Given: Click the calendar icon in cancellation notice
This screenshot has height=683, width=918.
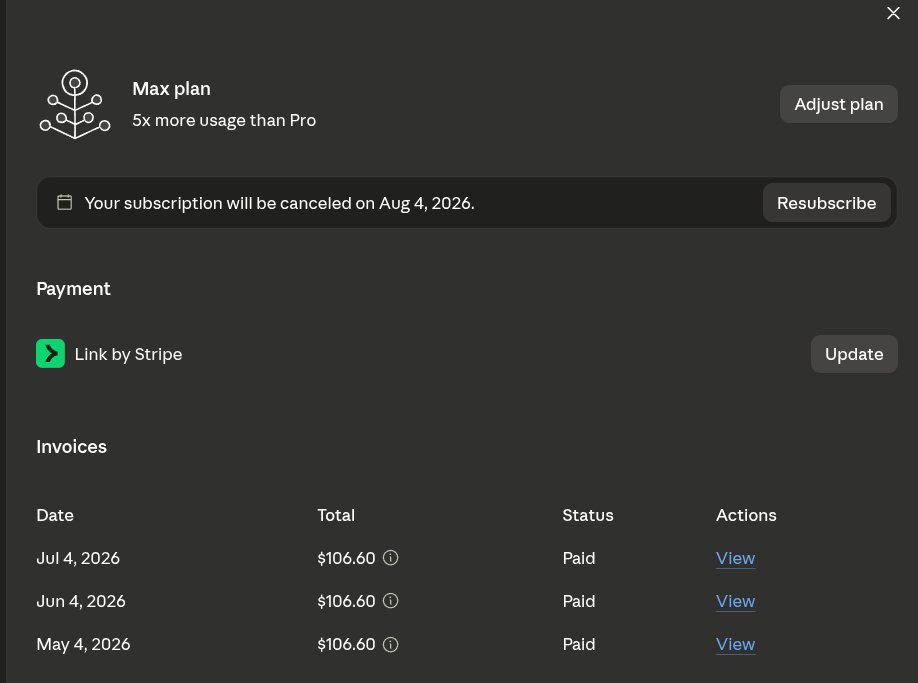Looking at the screenshot, I should point(64,203).
